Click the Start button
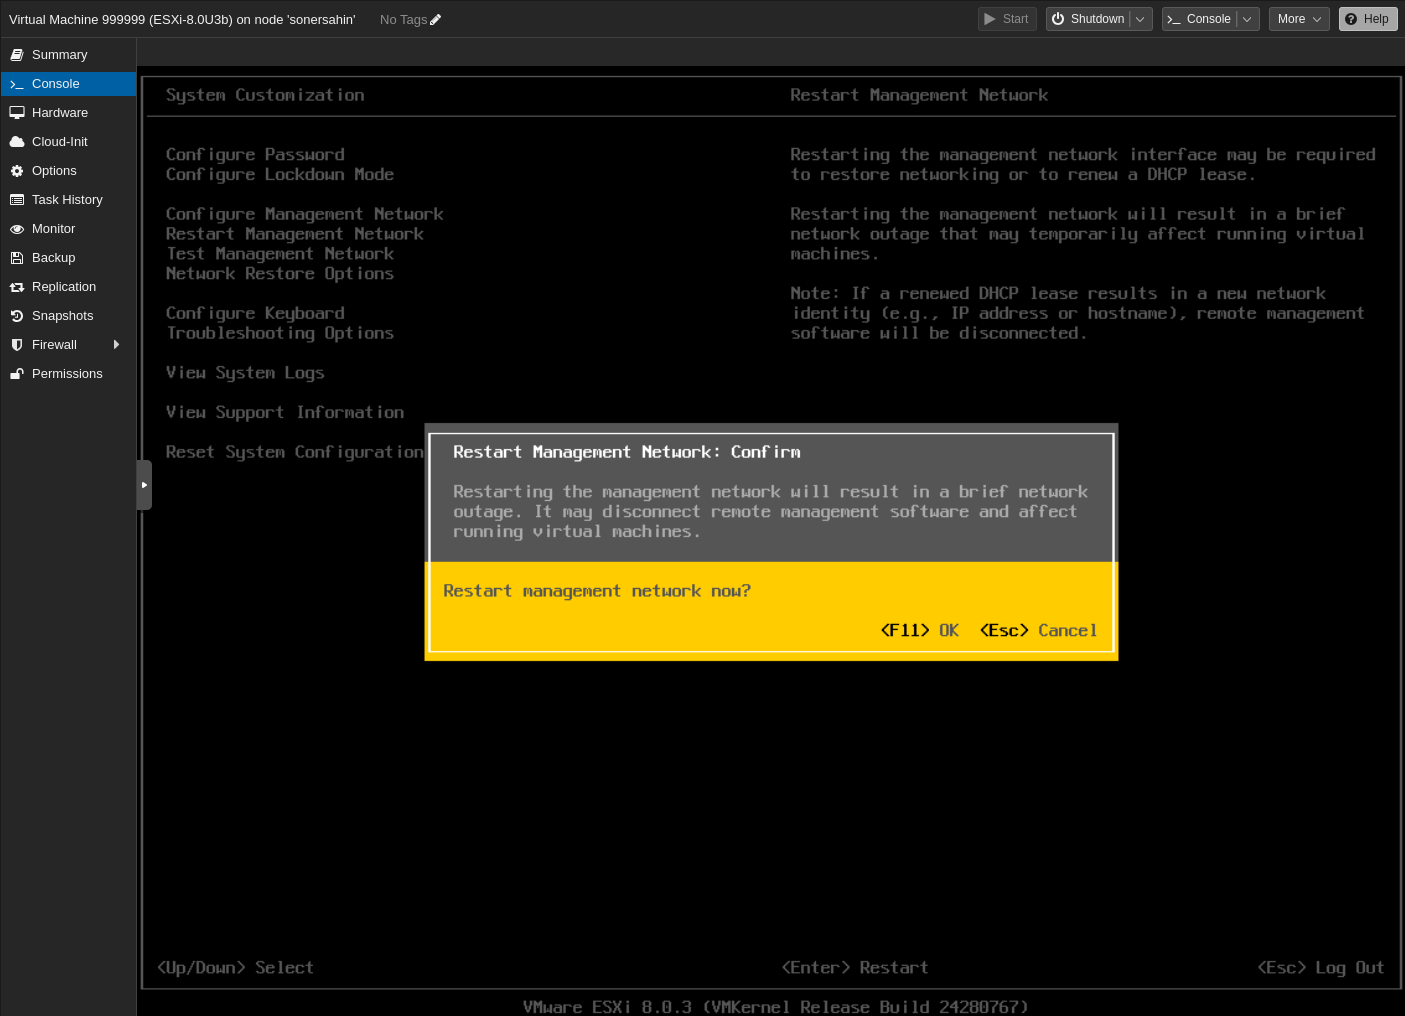The height and width of the screenshot is (1016, 1405). tap(1006, 18)
